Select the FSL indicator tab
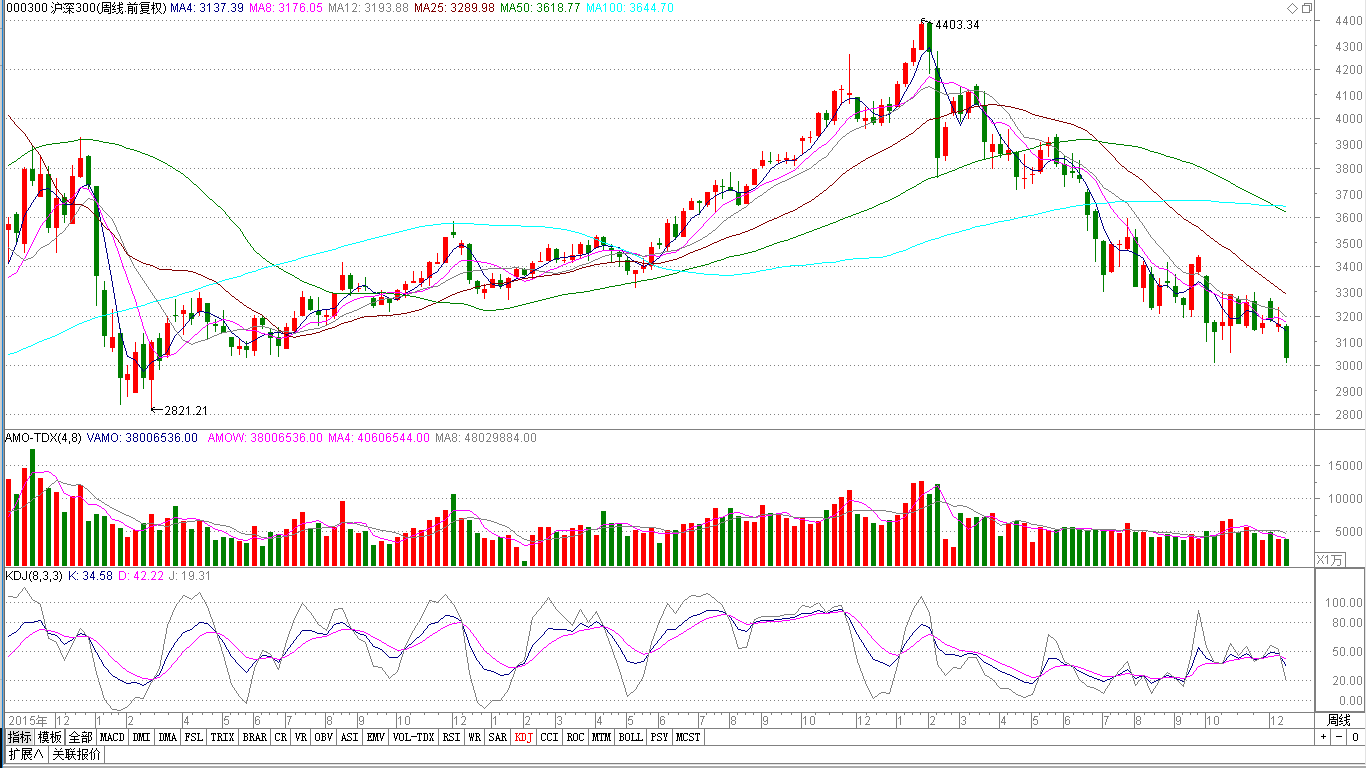The image size is (1366, 768). (x=193, y=737)
